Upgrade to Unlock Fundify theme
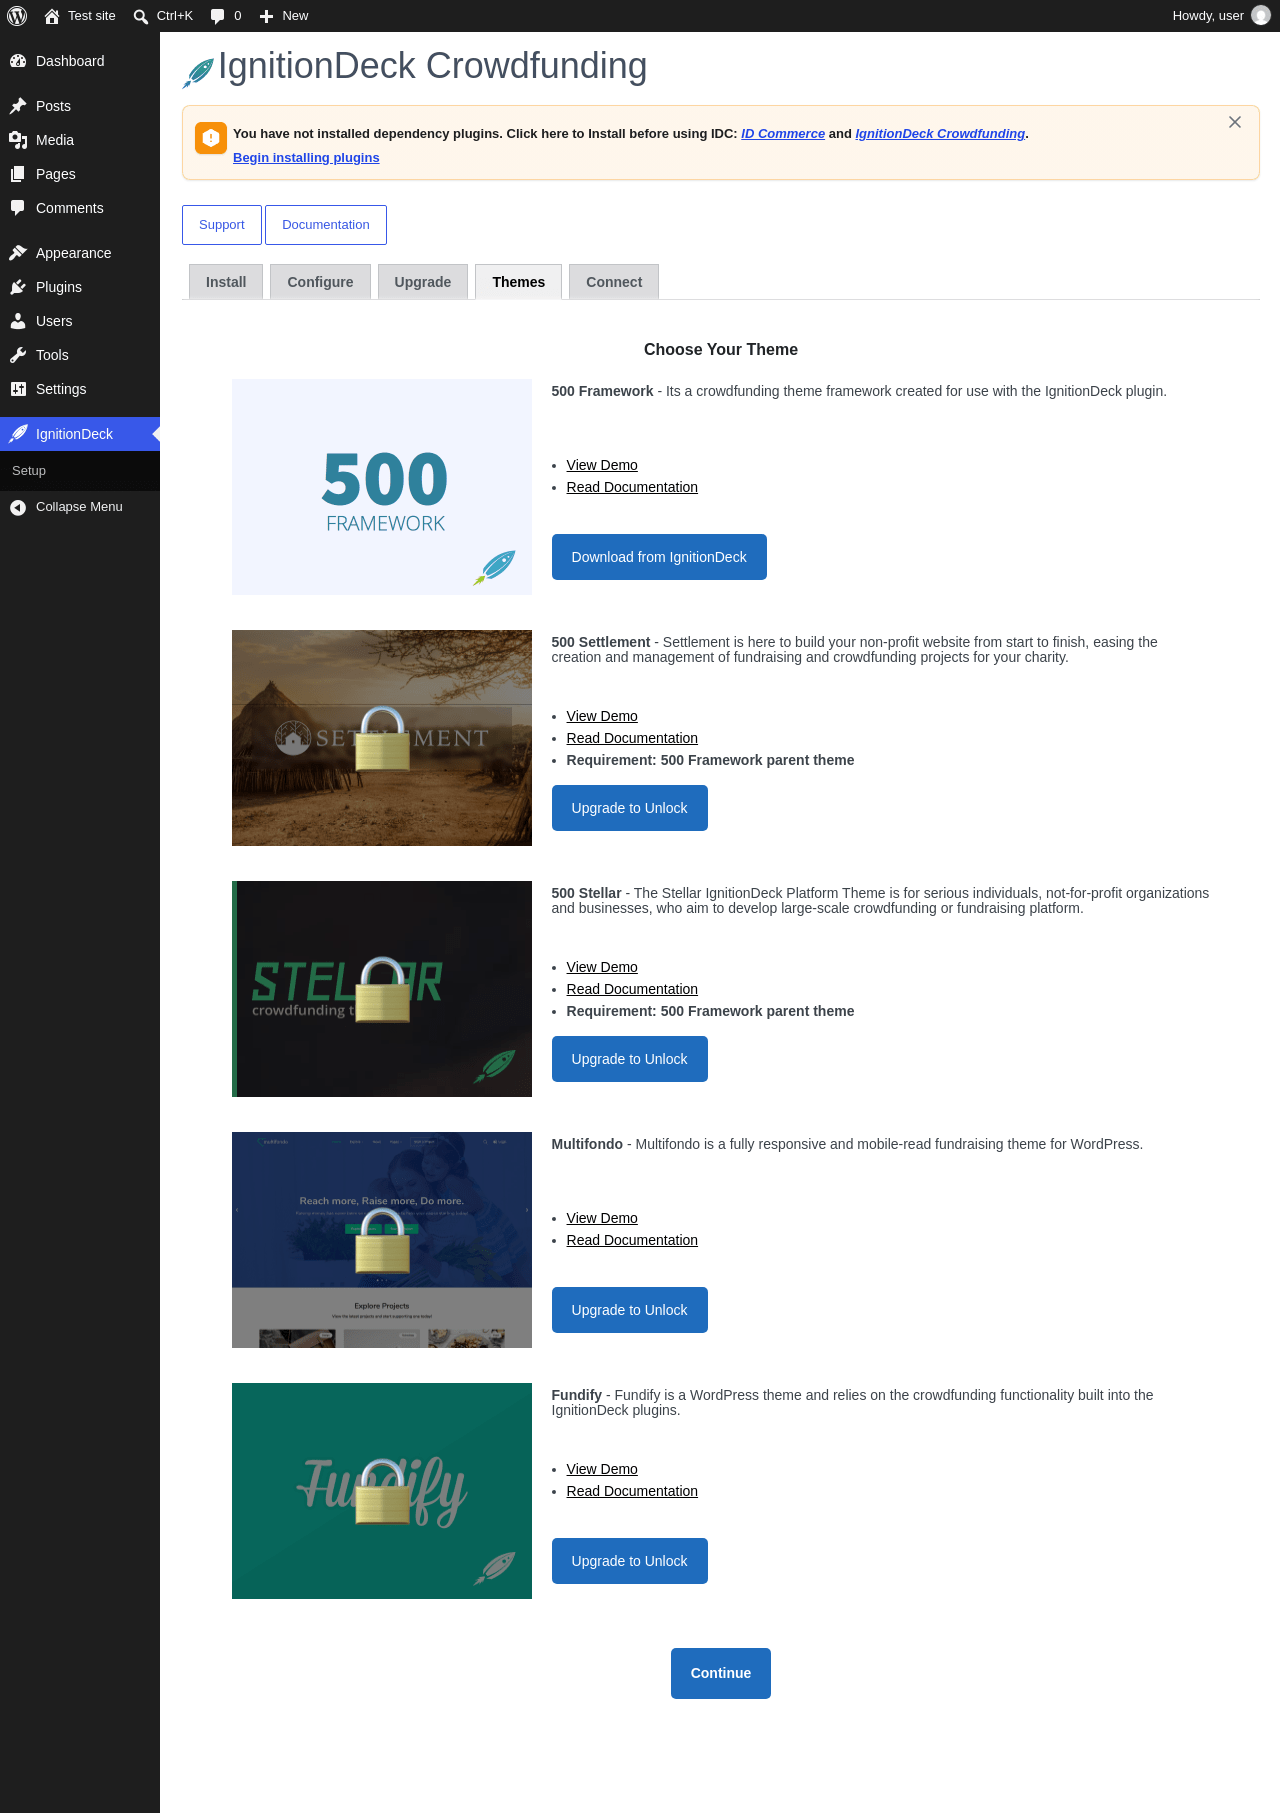 pos(630,1561)
